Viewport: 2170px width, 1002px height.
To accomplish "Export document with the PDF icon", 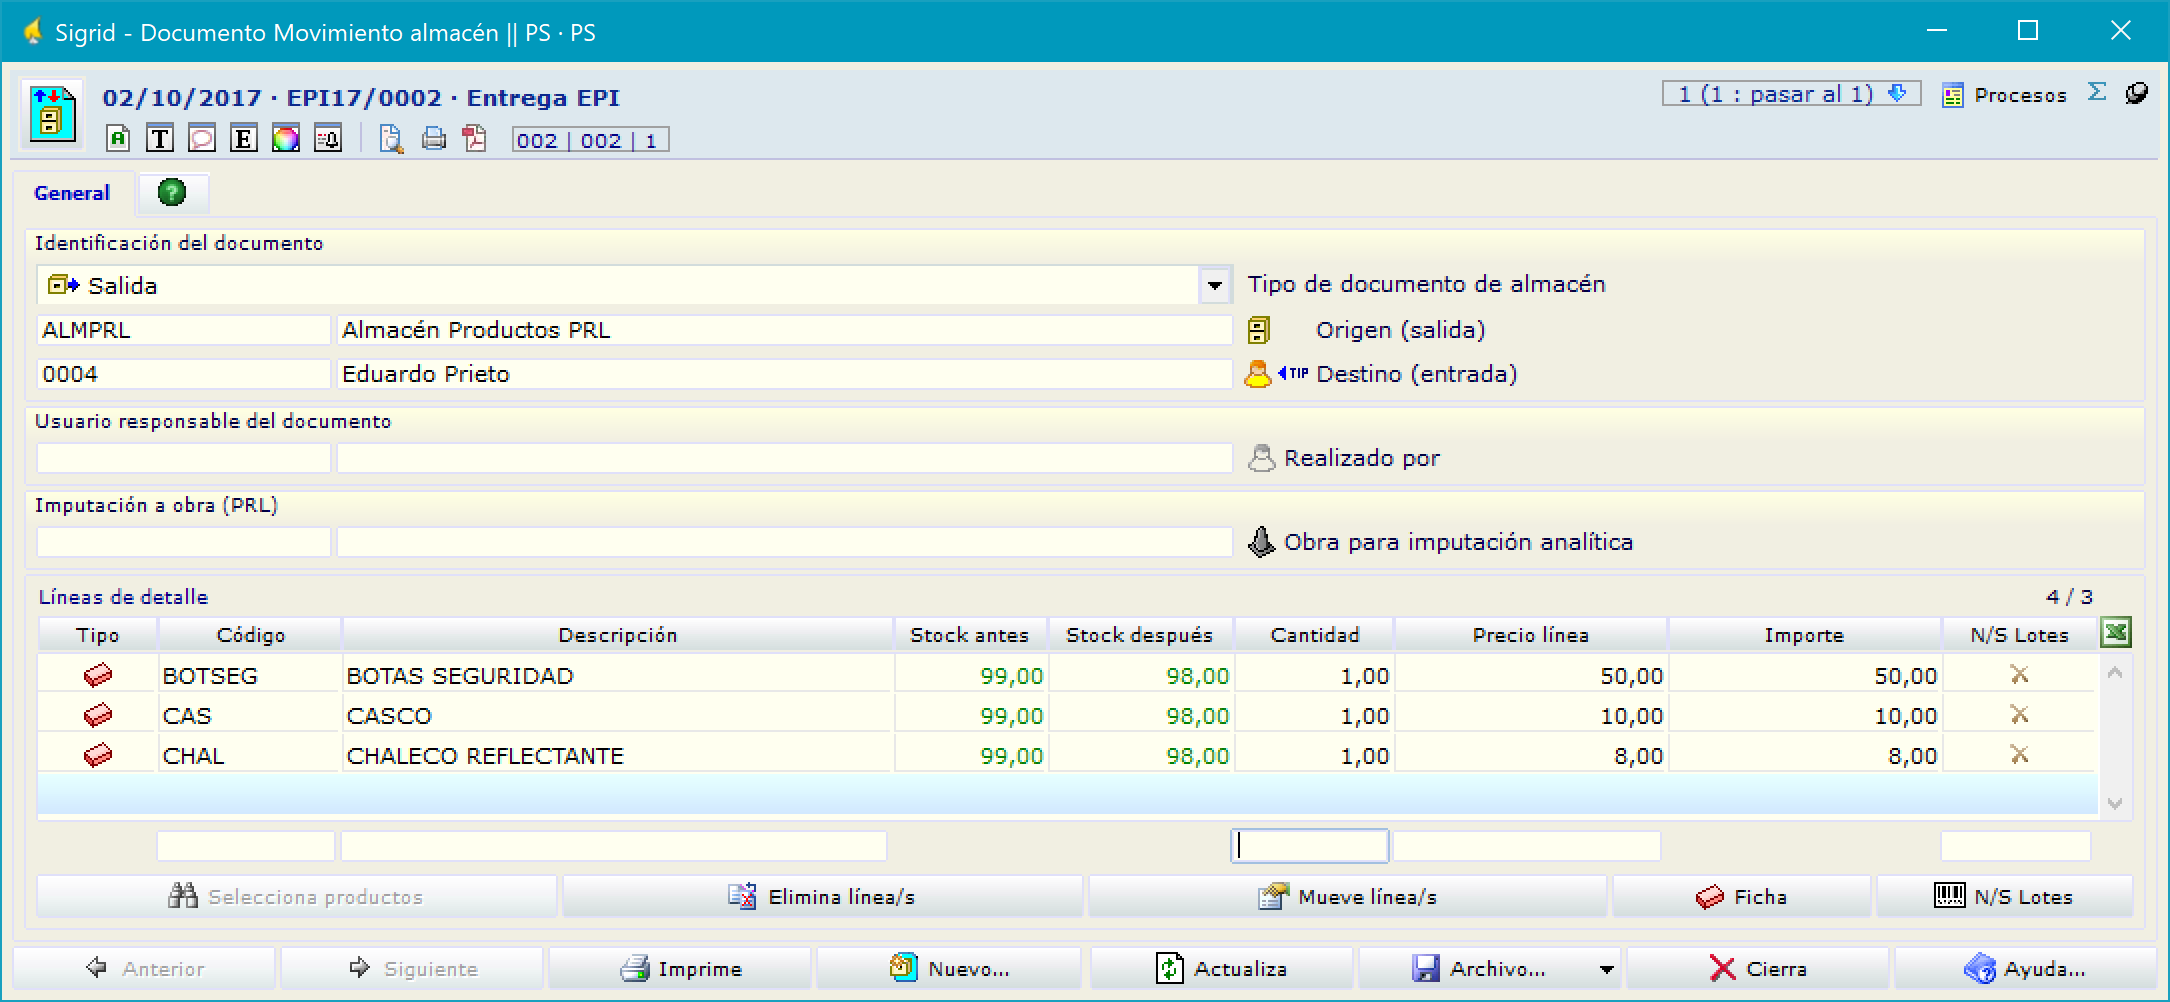I will coord(475,138).
